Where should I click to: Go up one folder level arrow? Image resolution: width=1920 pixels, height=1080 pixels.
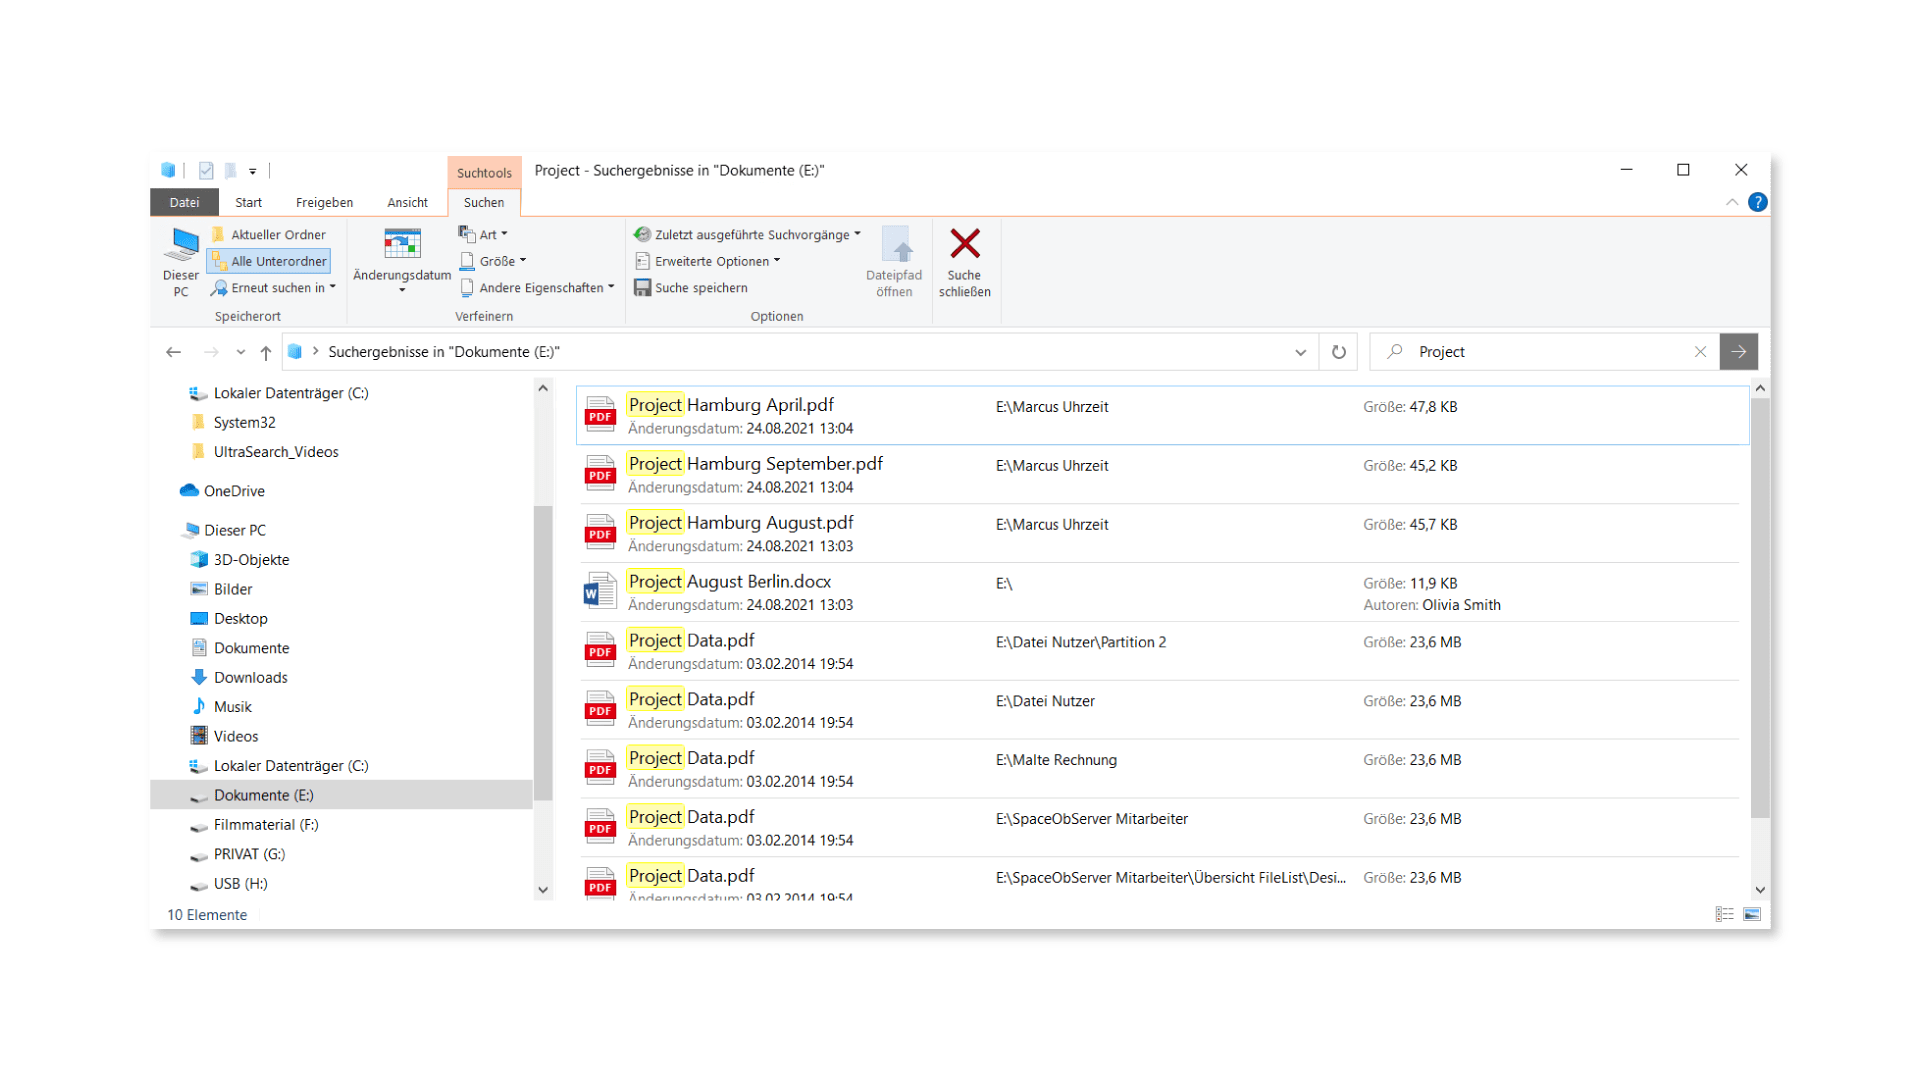click(x=266, y=352)
